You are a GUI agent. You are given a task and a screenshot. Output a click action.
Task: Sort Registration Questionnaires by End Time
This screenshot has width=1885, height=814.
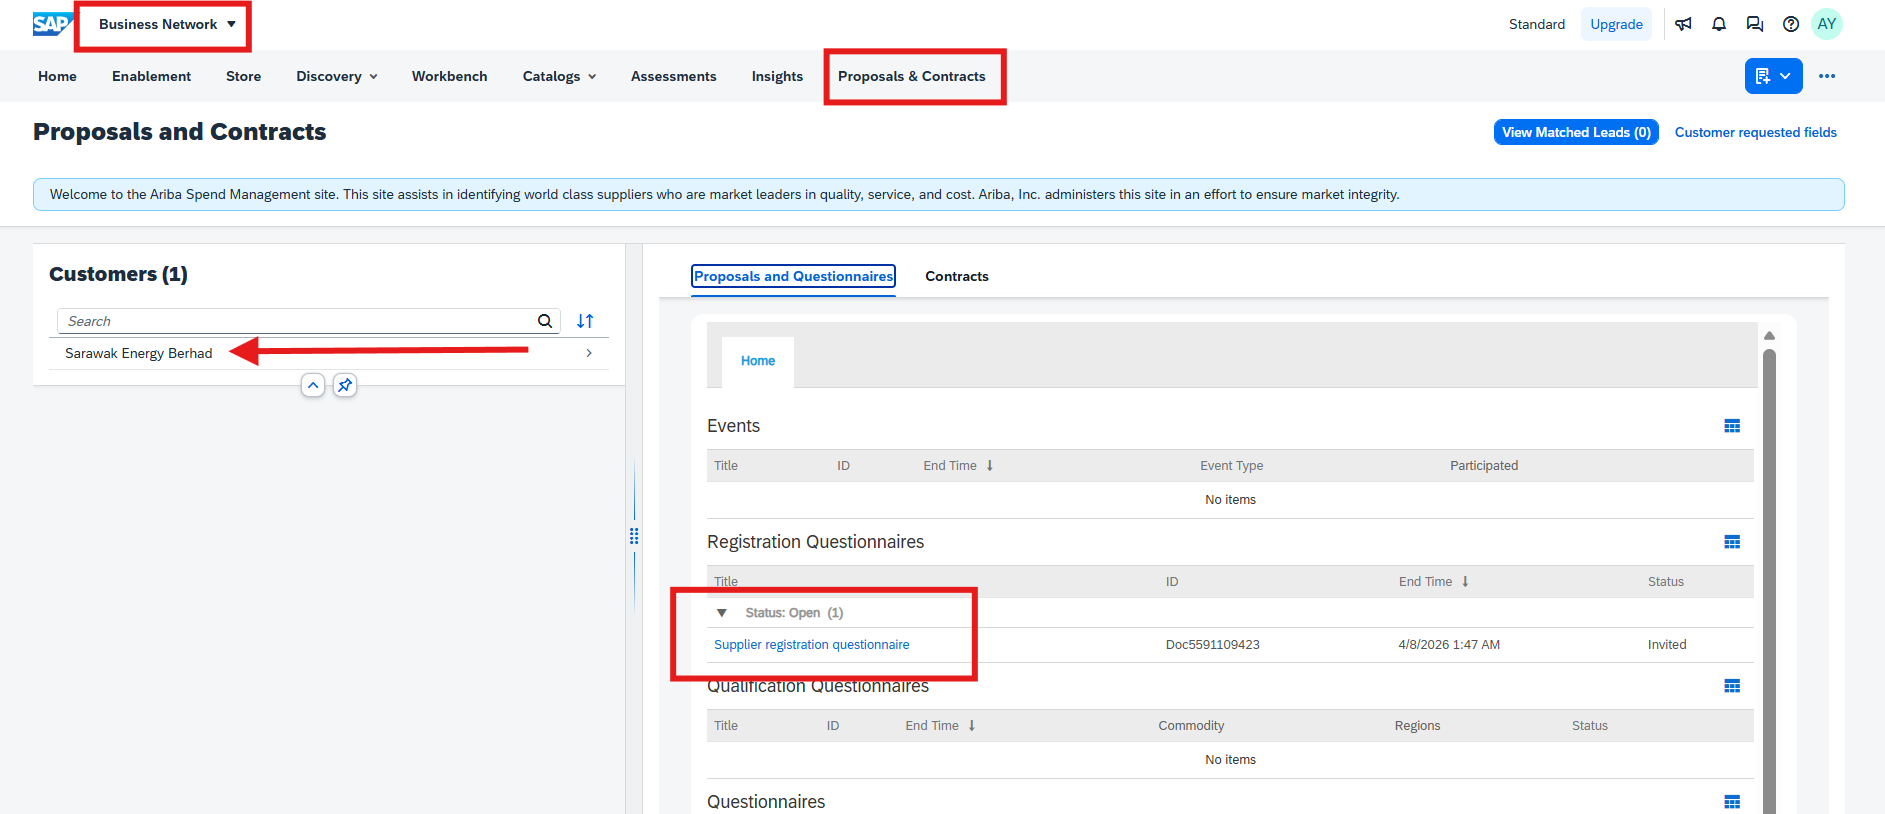click(x=1433, y=582)
